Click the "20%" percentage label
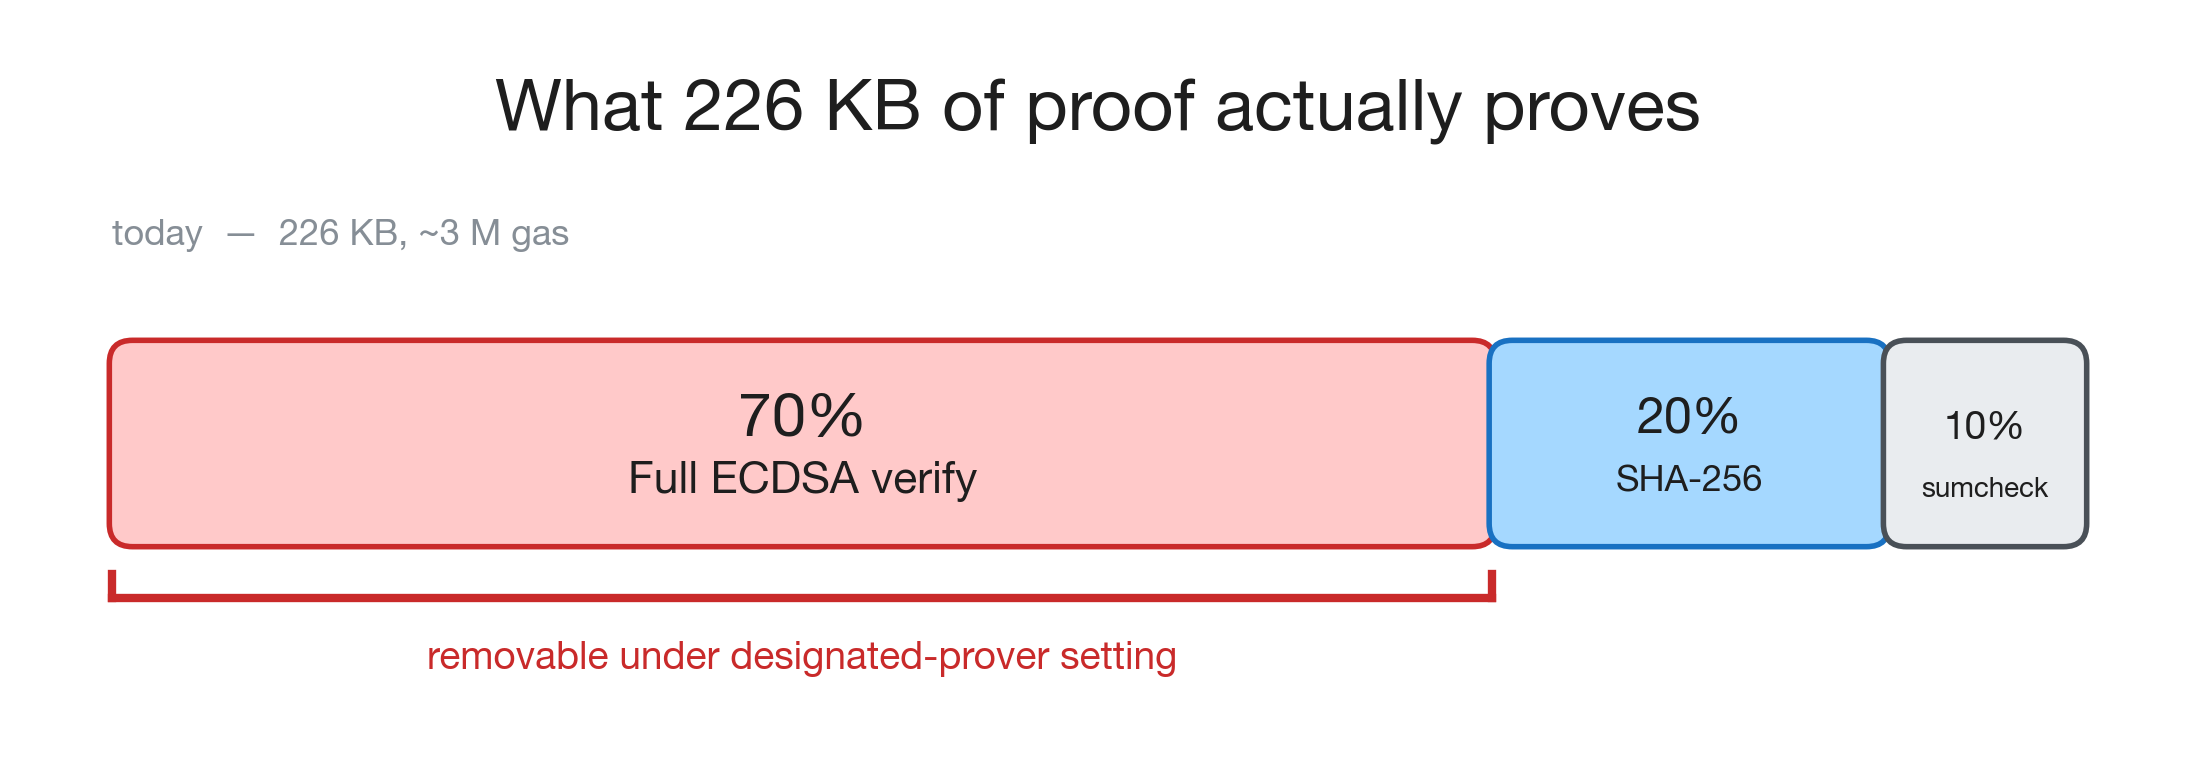This screenshot has width=2195, height=760. click(x=1687, y=416)
